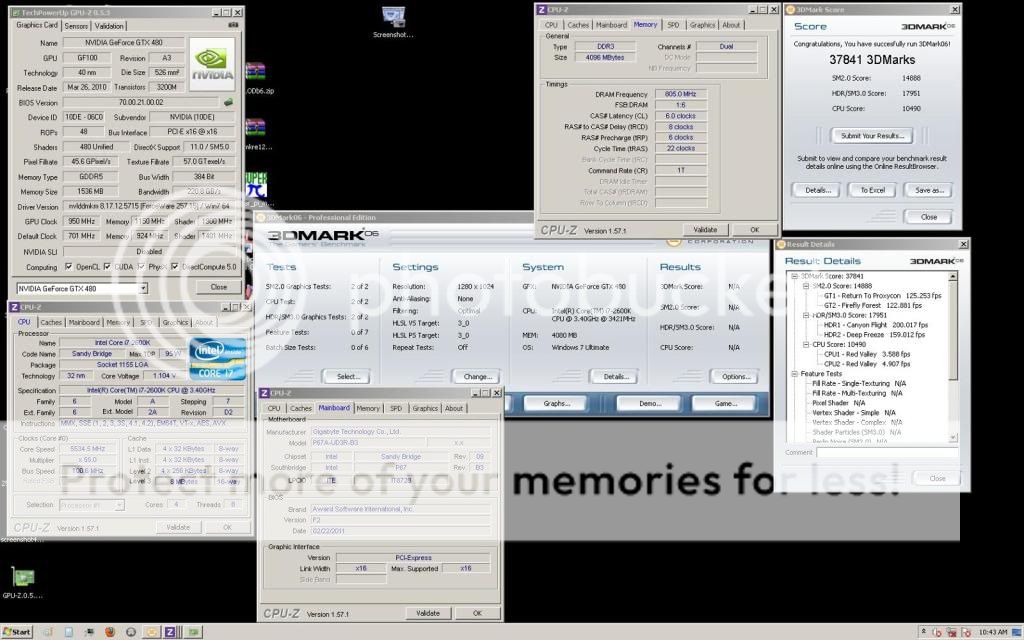Click the show desktop icon at the taskbar end
The height and width of the screenshot is (640, 1024).
pyautogui.click(x=1016, y=632)
